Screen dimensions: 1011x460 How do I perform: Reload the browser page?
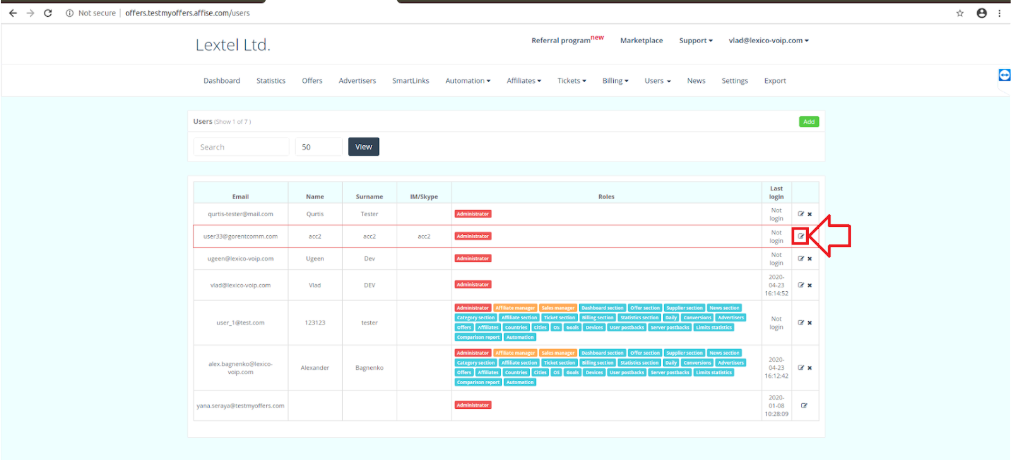(x=48, y=13)
